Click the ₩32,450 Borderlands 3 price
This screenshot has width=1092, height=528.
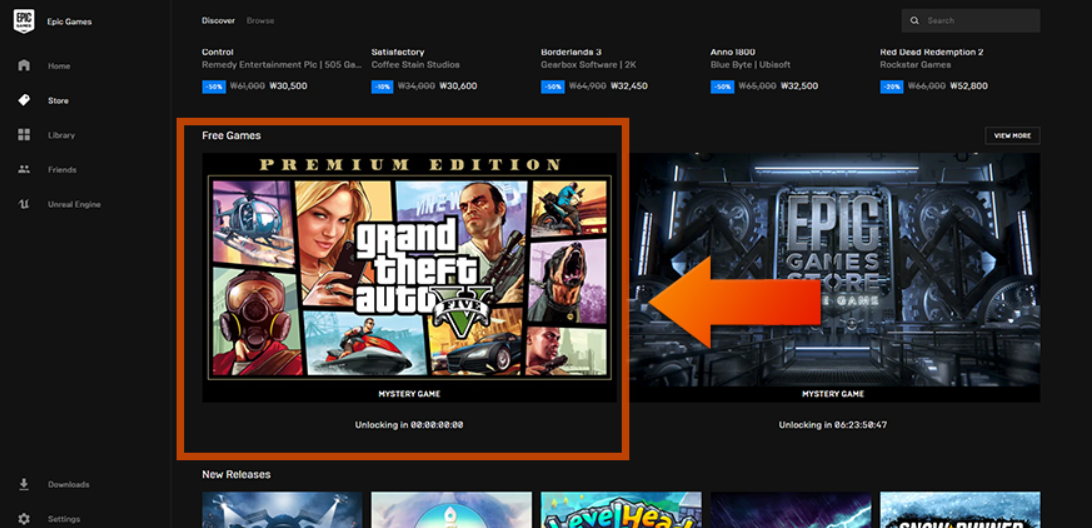[629, 87]
